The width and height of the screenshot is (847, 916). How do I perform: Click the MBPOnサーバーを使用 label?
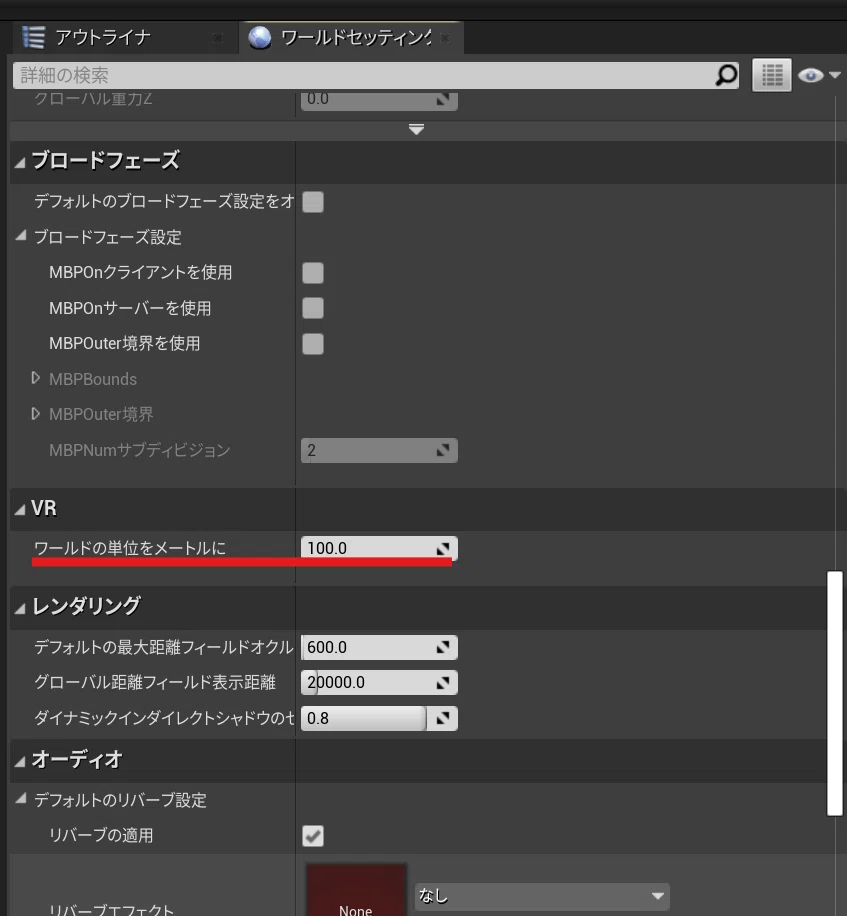click(x=130, y=308)
